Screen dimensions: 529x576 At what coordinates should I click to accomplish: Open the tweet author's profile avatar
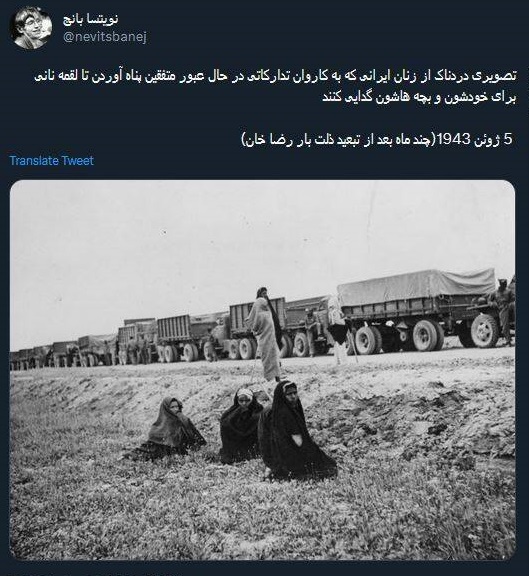click(x=31, y=28)
